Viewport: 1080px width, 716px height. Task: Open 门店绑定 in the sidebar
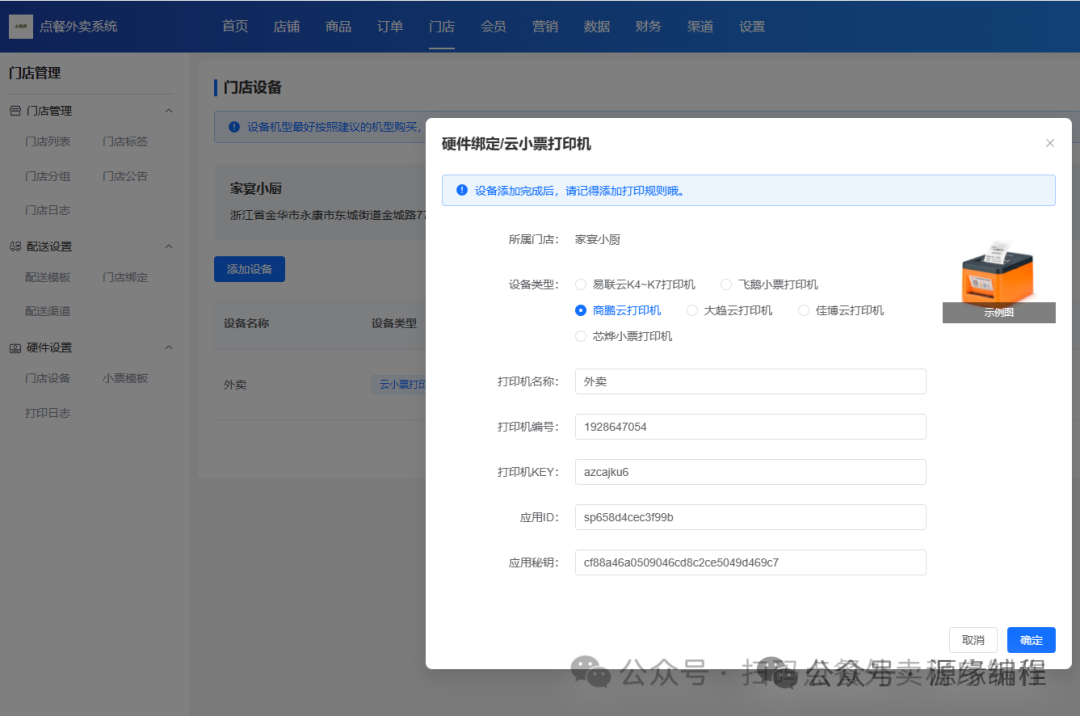pos(125,277)
